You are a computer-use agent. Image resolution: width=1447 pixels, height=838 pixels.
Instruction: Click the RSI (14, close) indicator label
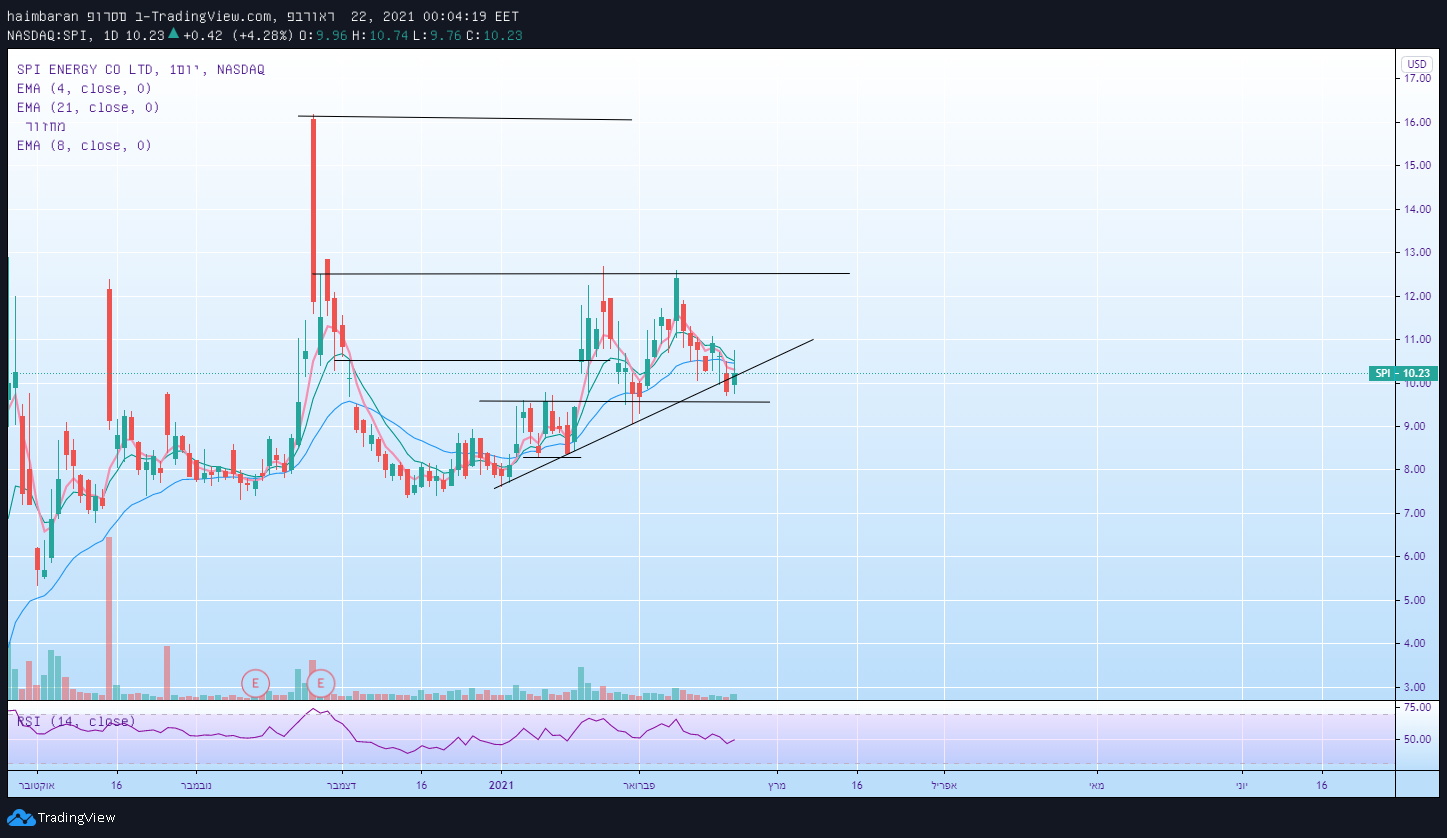[76, 721]
